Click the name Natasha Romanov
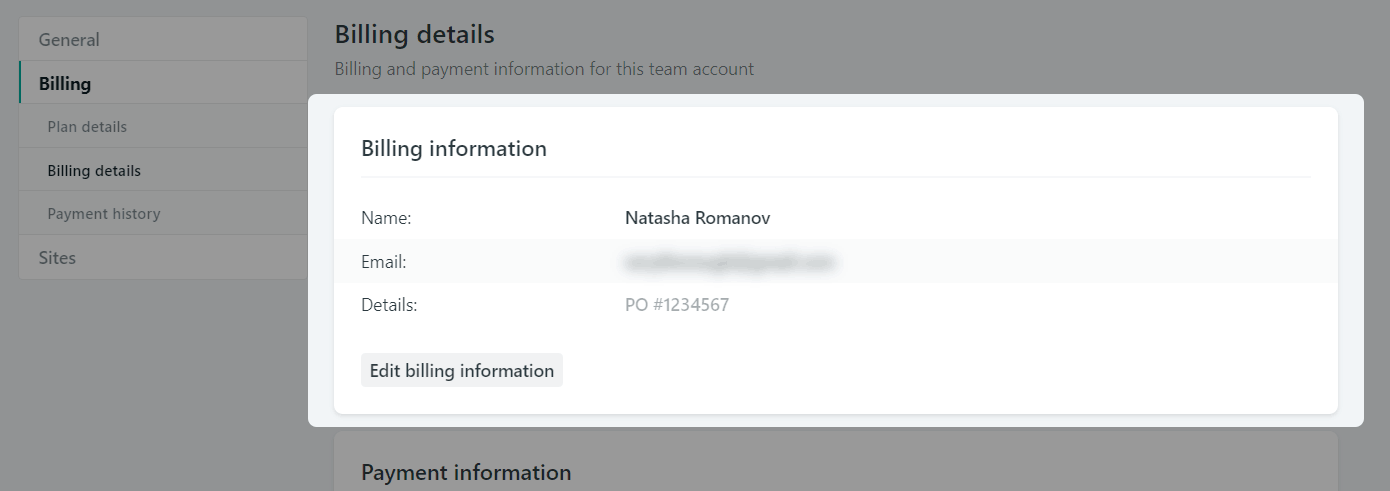Screen dimensions: 1390x491 coord(697,218)
